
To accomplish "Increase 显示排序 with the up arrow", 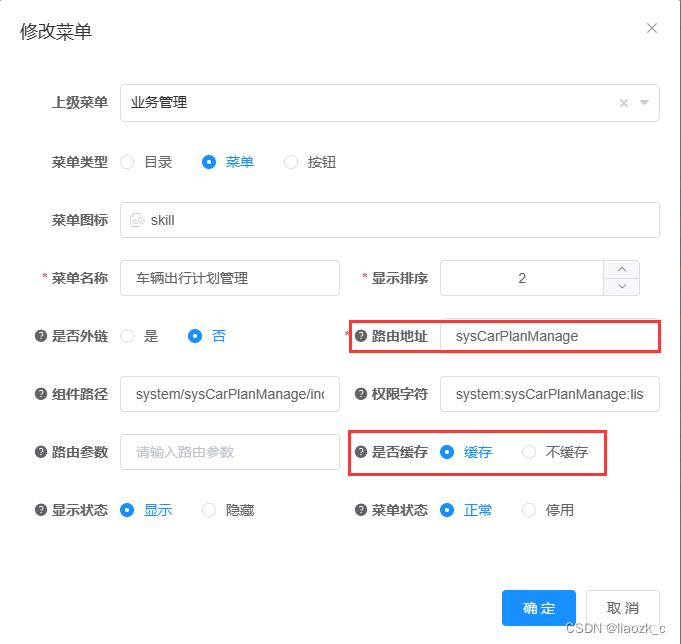I will pyautogui.click(x=621, y=269).
